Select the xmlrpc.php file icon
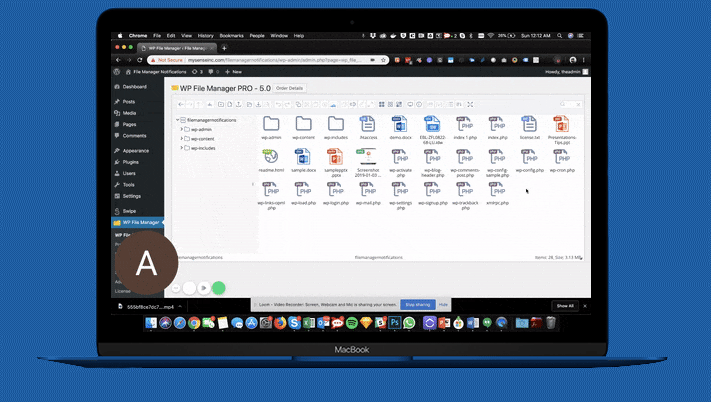 point(497,189)
